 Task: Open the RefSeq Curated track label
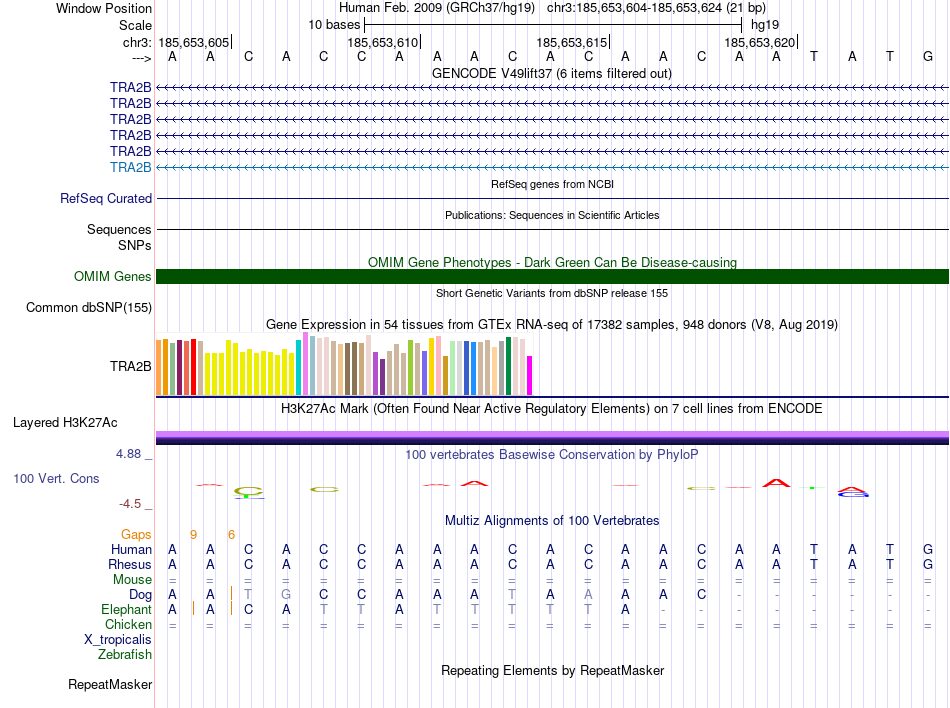click(106, 198)
